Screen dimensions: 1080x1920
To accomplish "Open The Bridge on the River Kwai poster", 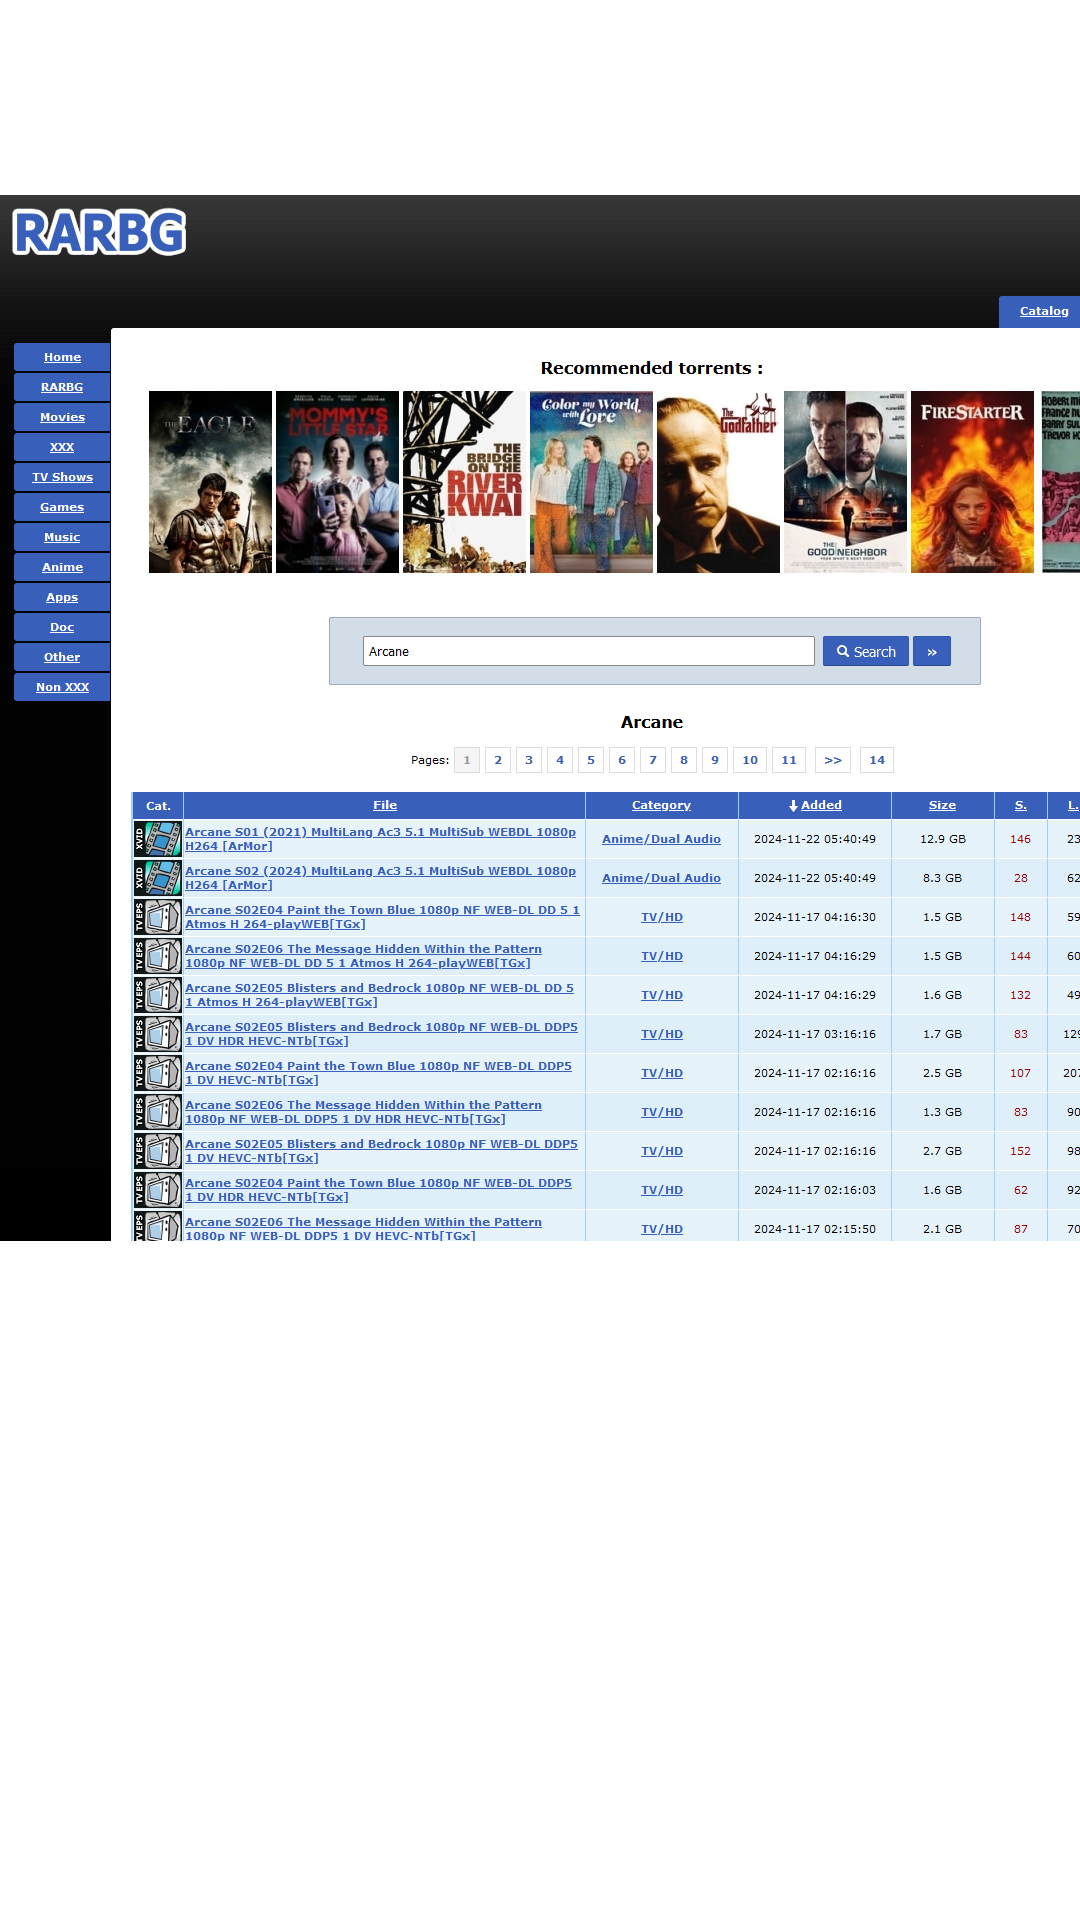I will pos(464,482).
